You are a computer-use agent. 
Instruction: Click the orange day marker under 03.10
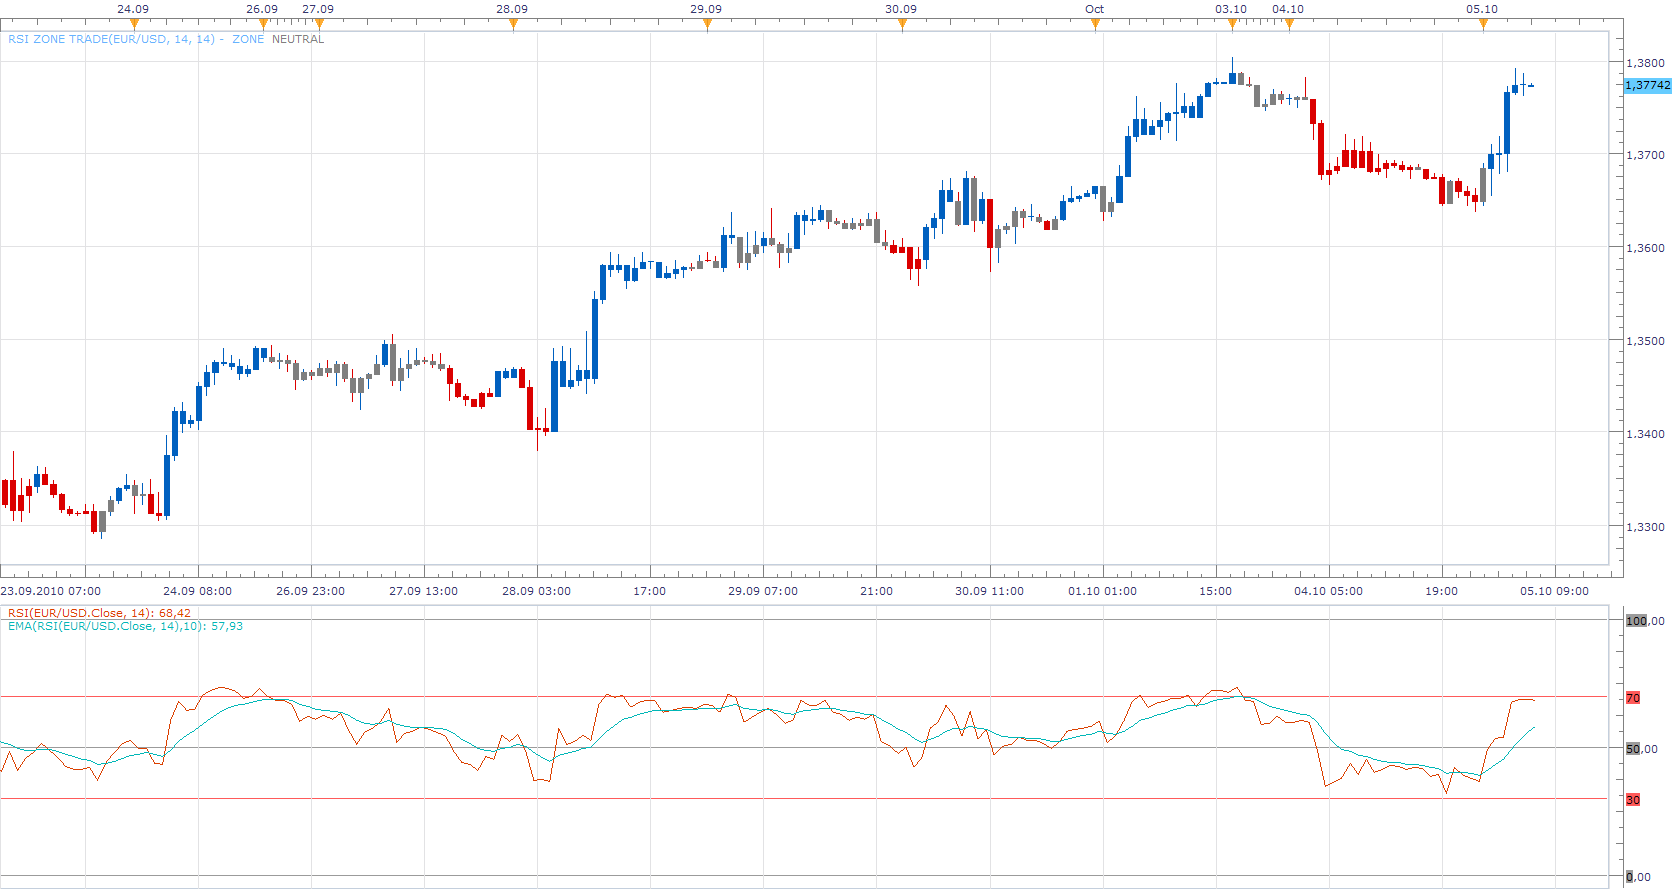(x=1232, y=25)
